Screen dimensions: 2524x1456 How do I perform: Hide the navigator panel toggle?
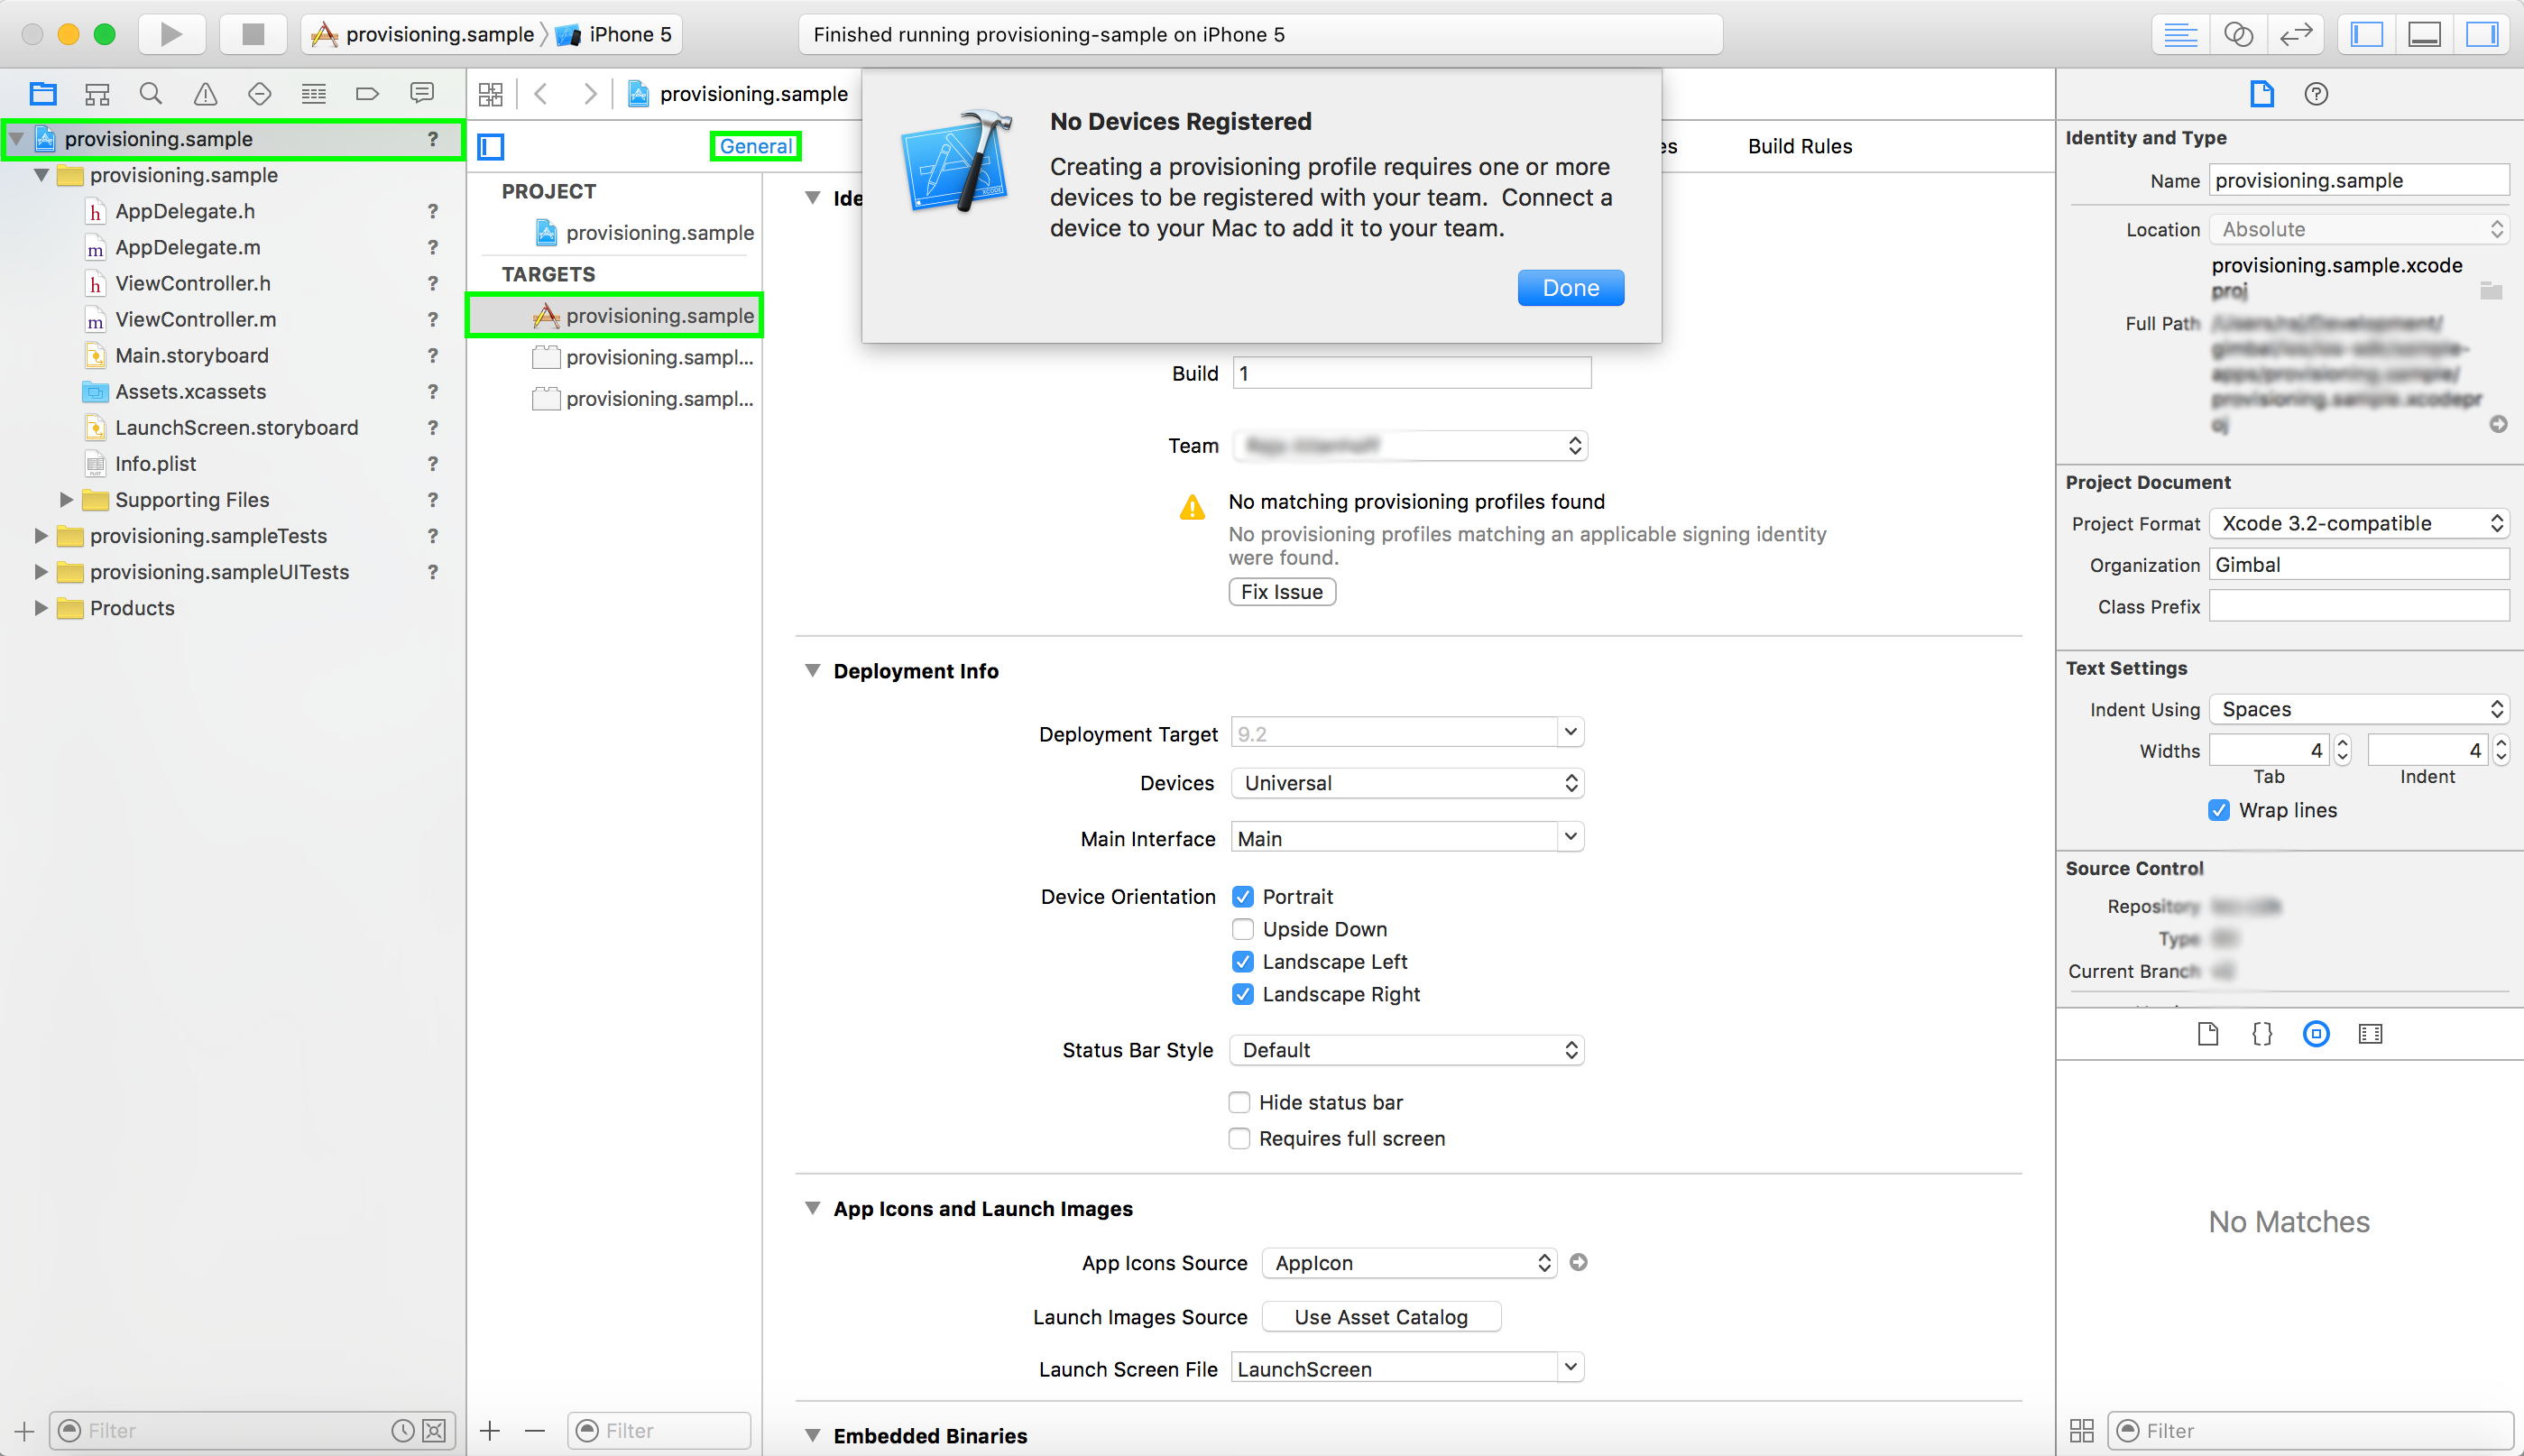(x=2367, y=34)
